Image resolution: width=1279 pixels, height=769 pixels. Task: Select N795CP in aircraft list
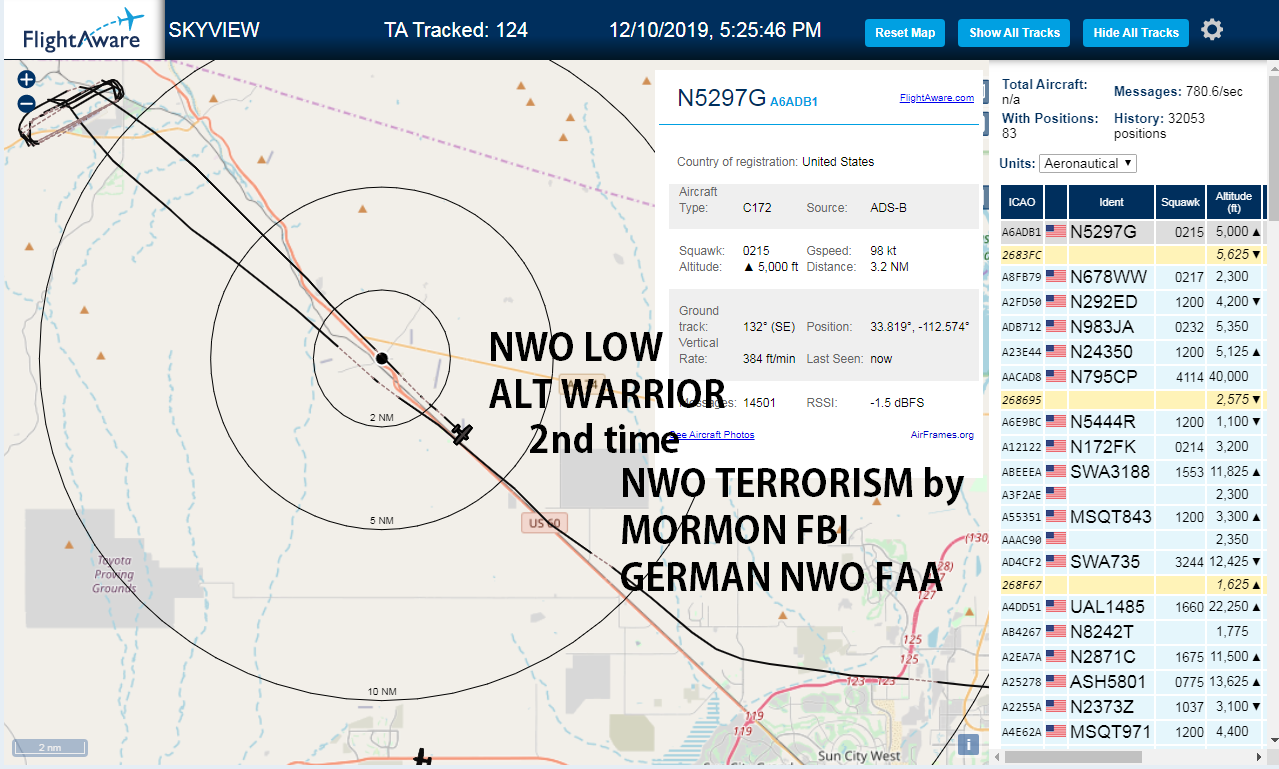point(1104,377)
